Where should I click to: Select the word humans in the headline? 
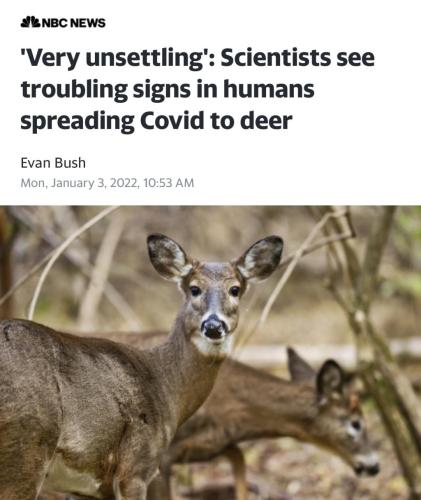tap(269, 89)
